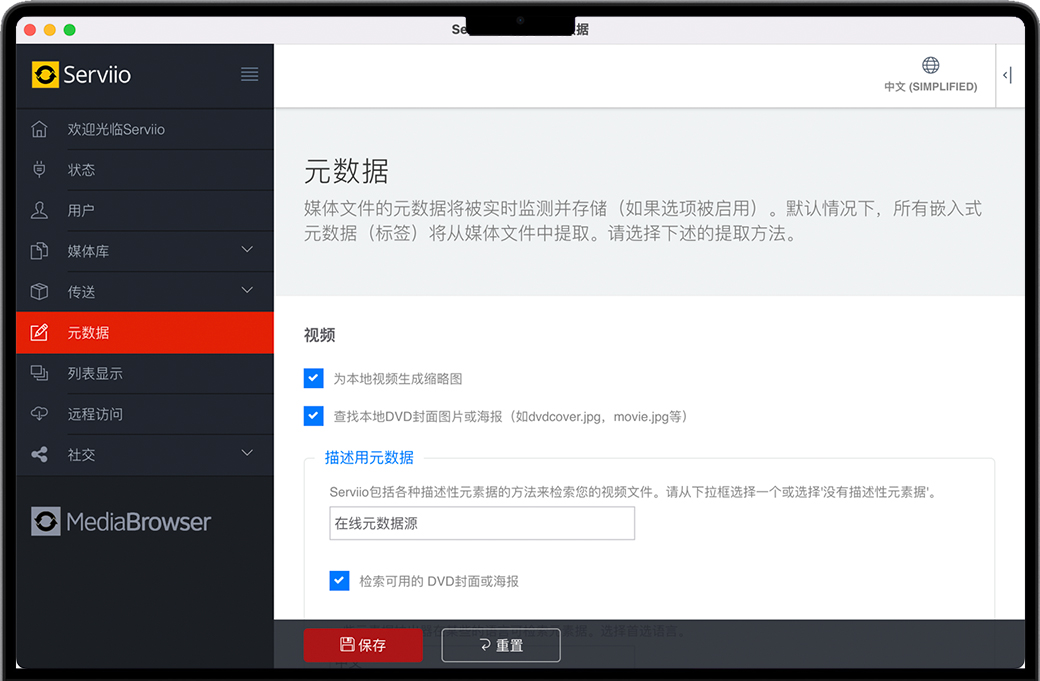Open the 列表显示 menu item
This screenshot has width=1040, height=681.
point(95,373)
